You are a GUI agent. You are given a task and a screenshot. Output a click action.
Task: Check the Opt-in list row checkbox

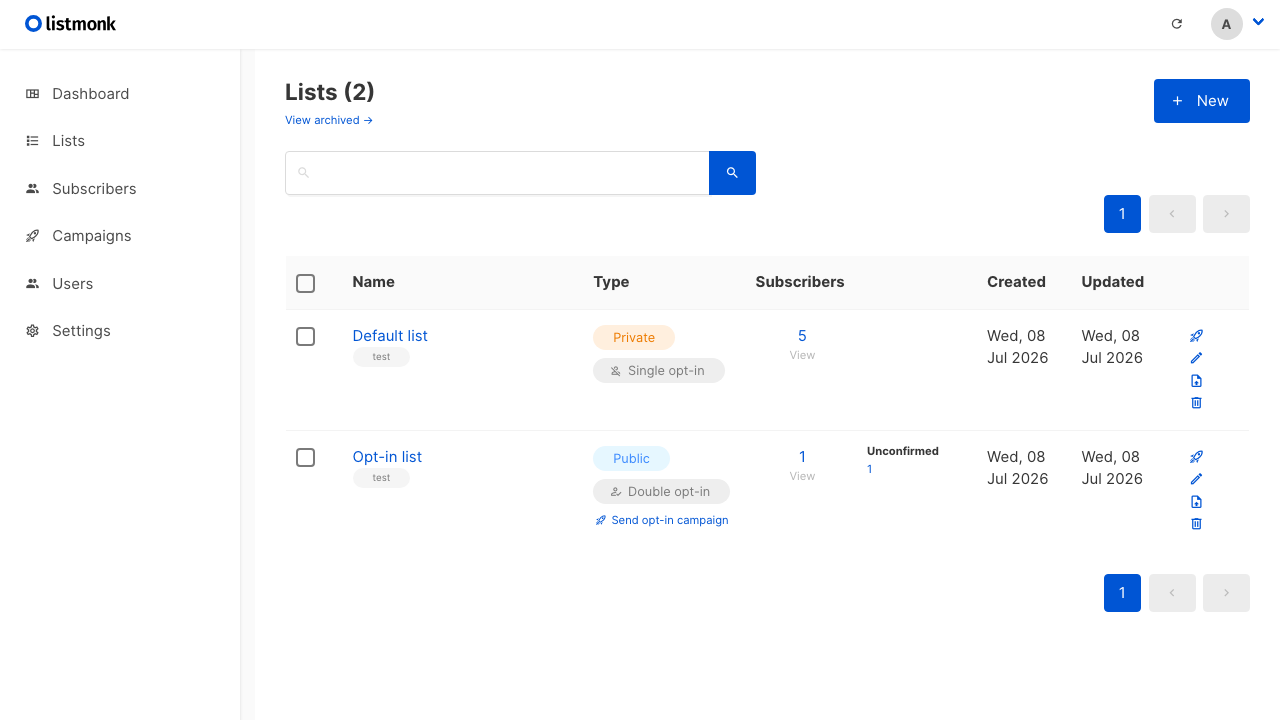tap(306, 458)
